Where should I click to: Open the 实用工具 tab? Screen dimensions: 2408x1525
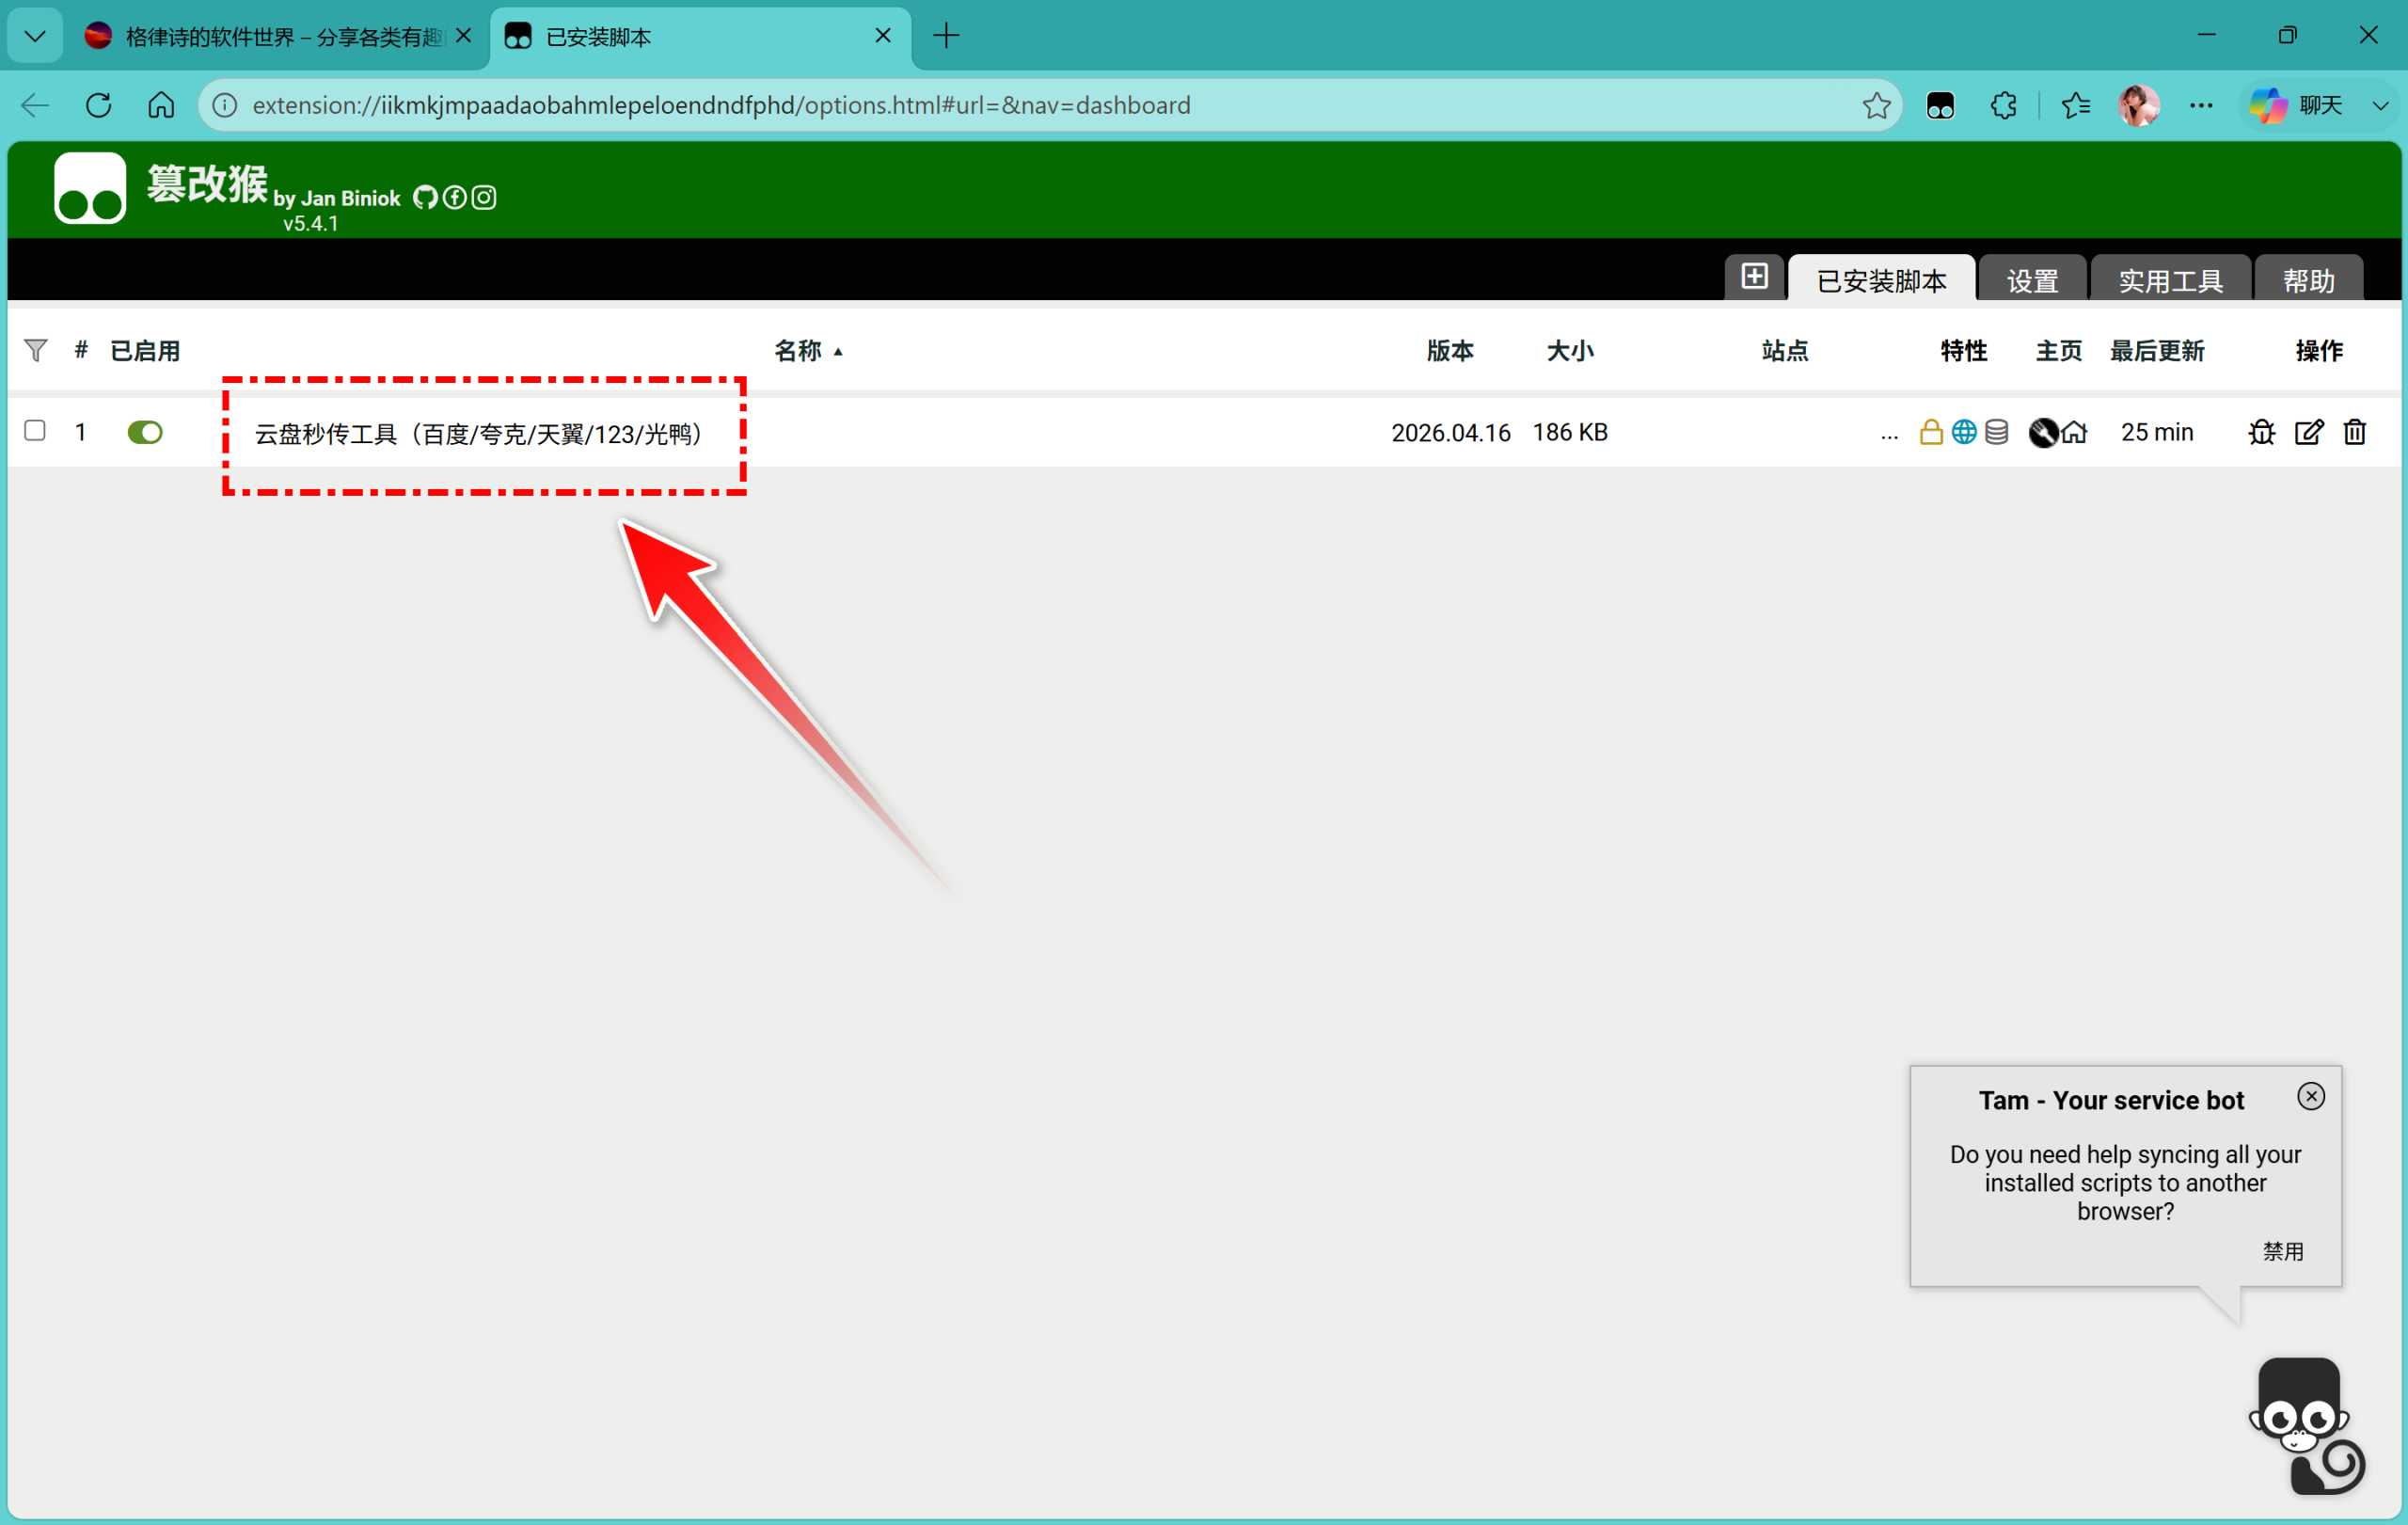click(2170, 280)
